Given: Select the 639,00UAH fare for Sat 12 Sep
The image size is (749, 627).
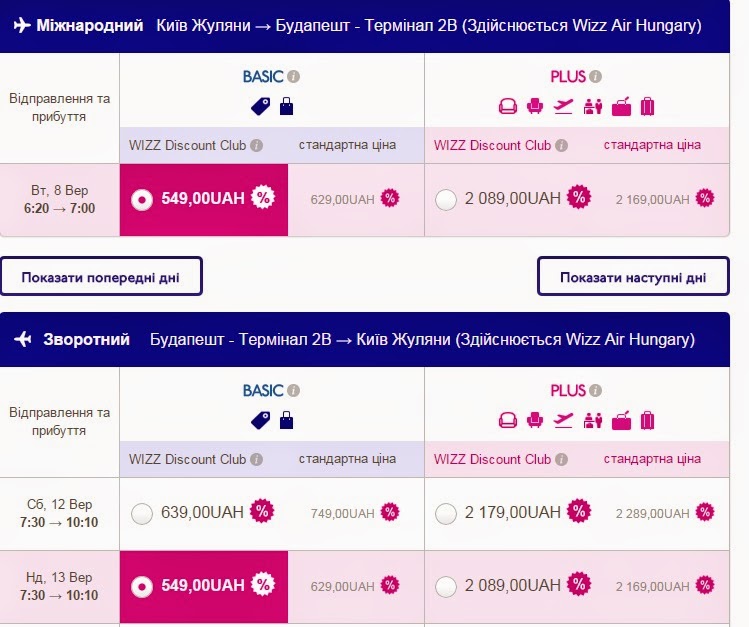Looking at the screenshot, I should tap(142, 514).
